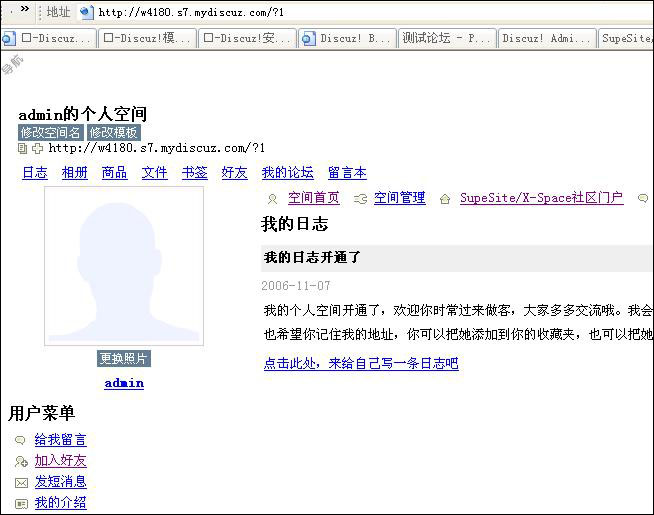Screen dimensions: 654x515
Task: Click the 修改模板 button
Action: (x=113, y=133)
